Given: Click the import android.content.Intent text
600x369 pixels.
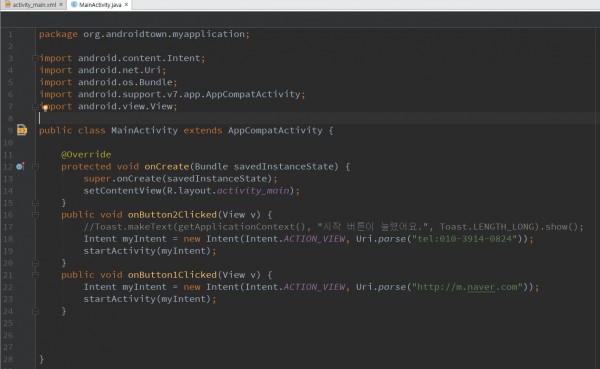Looking at the screenshot, I should 122,58.
